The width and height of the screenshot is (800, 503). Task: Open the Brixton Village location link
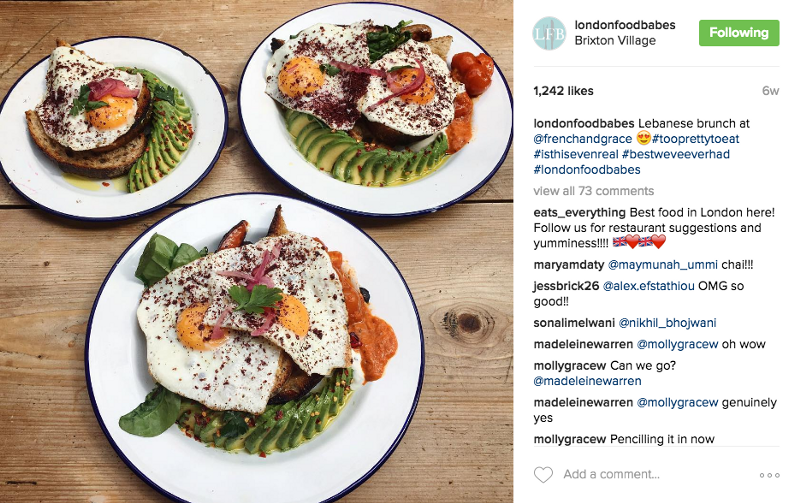click(x=615, y=40)
